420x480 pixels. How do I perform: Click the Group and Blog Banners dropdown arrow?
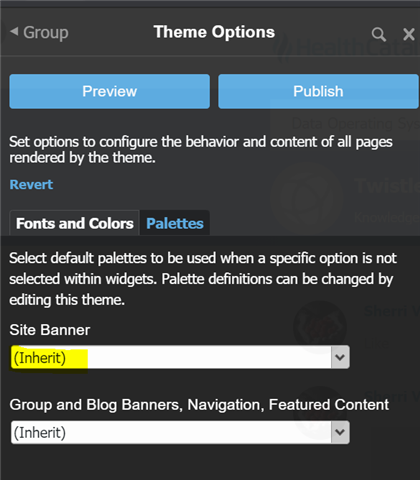click(340, 432)
